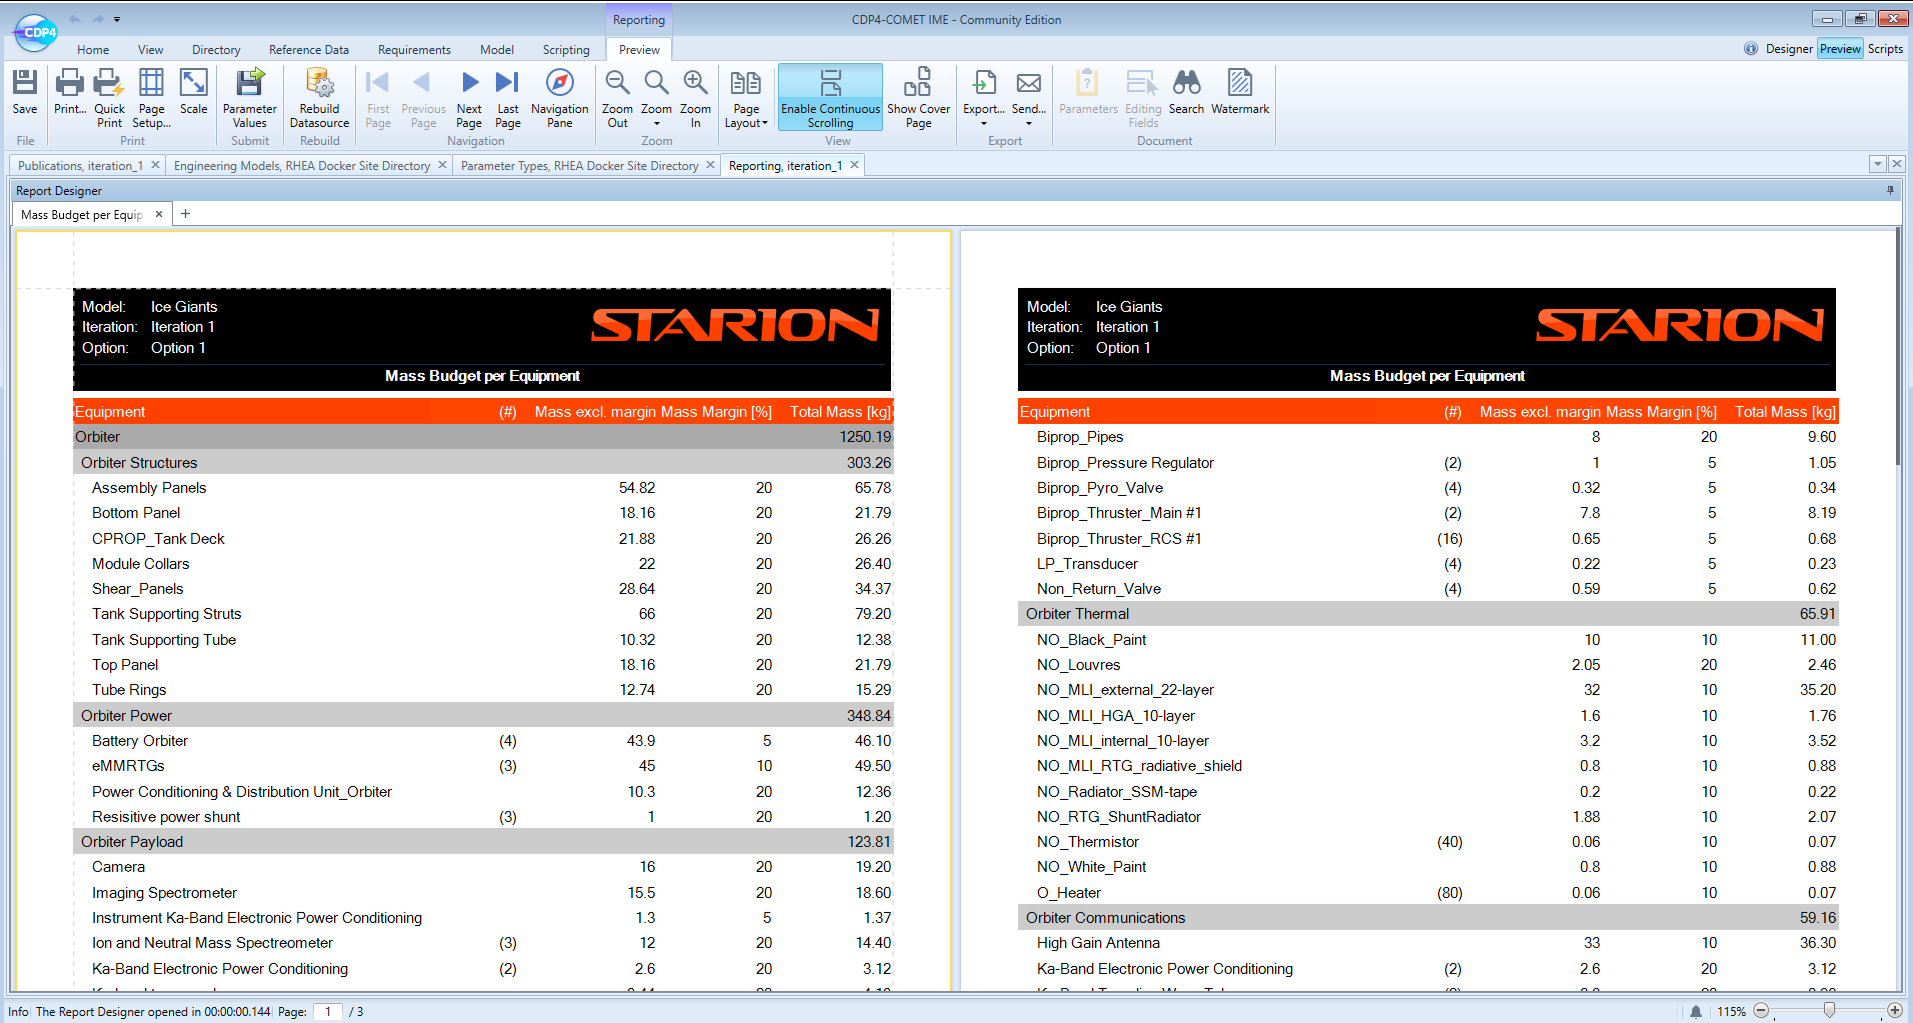Toggle Show Cover Page

(x=918, y=98)
